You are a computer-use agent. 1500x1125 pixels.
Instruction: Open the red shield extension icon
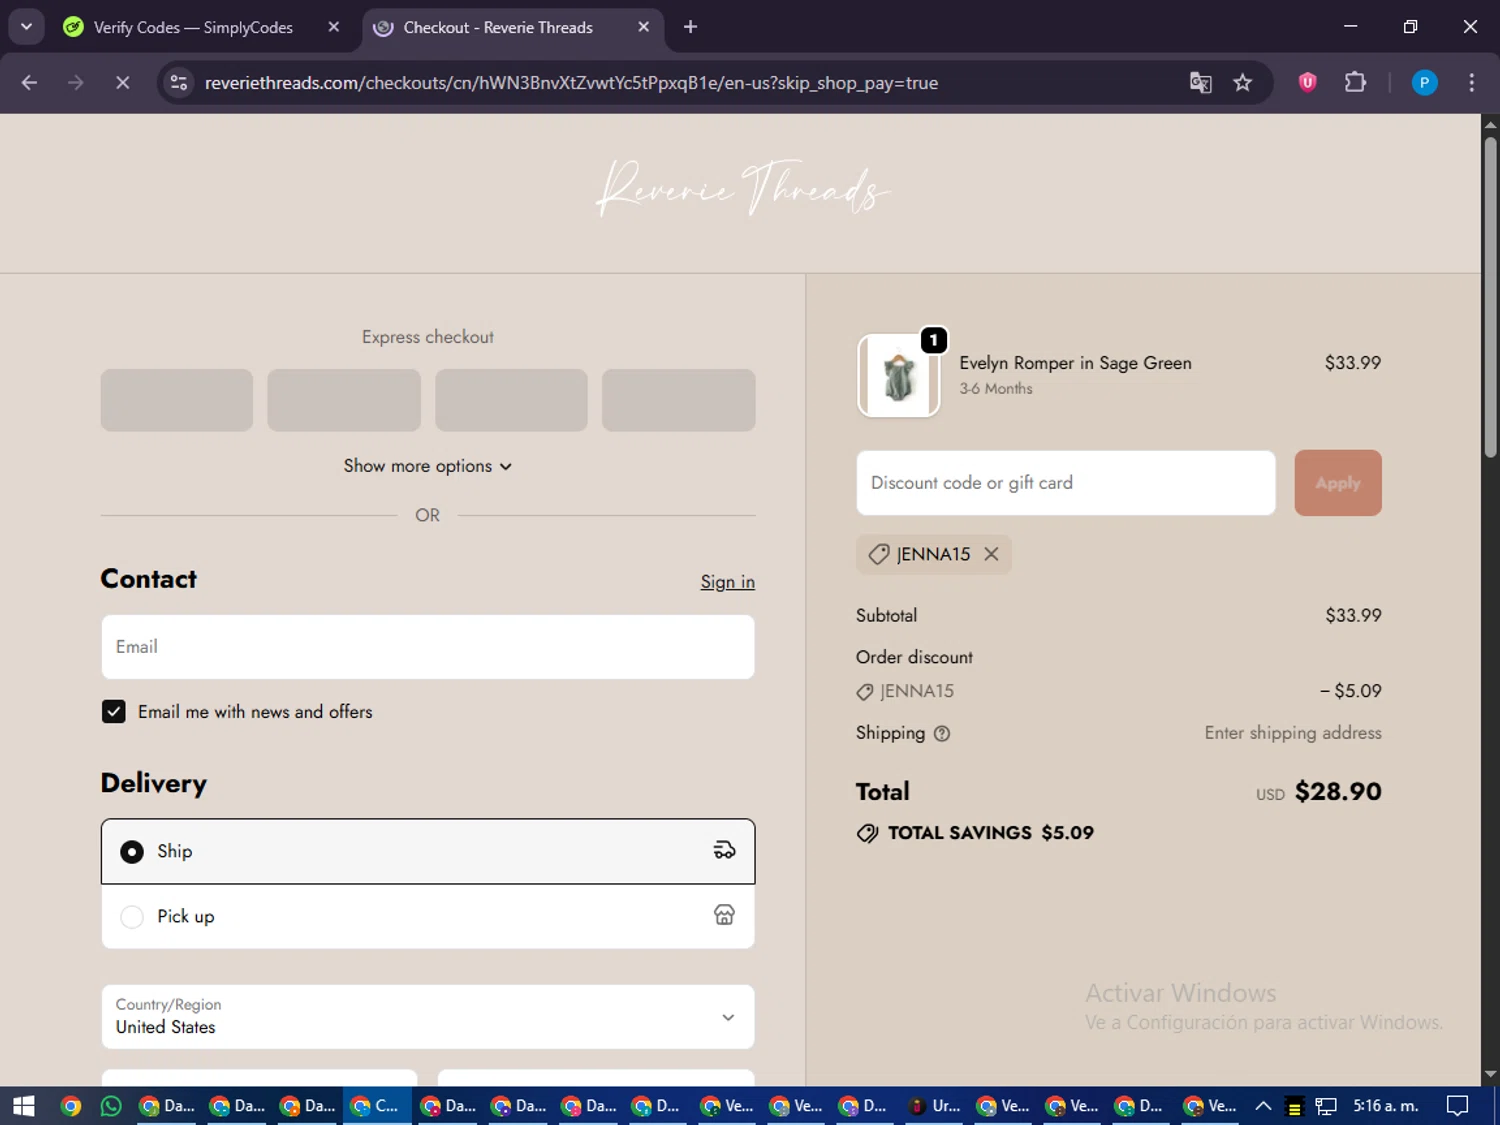click(x=1307, y=82)
